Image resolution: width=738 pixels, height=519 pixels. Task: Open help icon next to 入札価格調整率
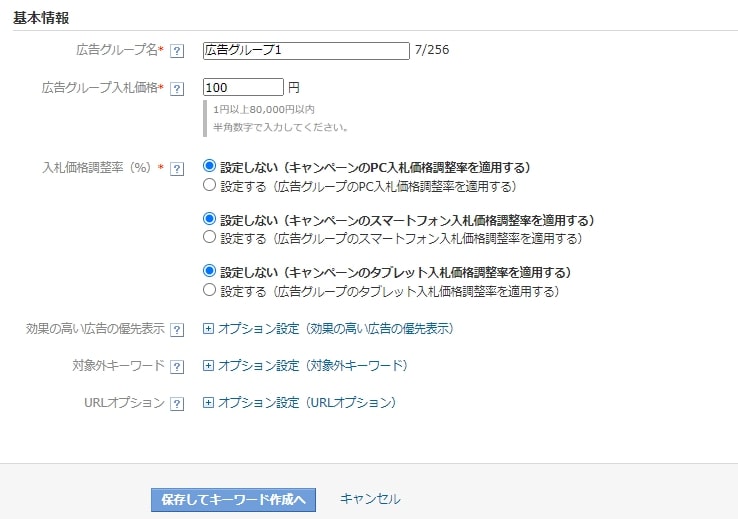(x=176, y=169)
